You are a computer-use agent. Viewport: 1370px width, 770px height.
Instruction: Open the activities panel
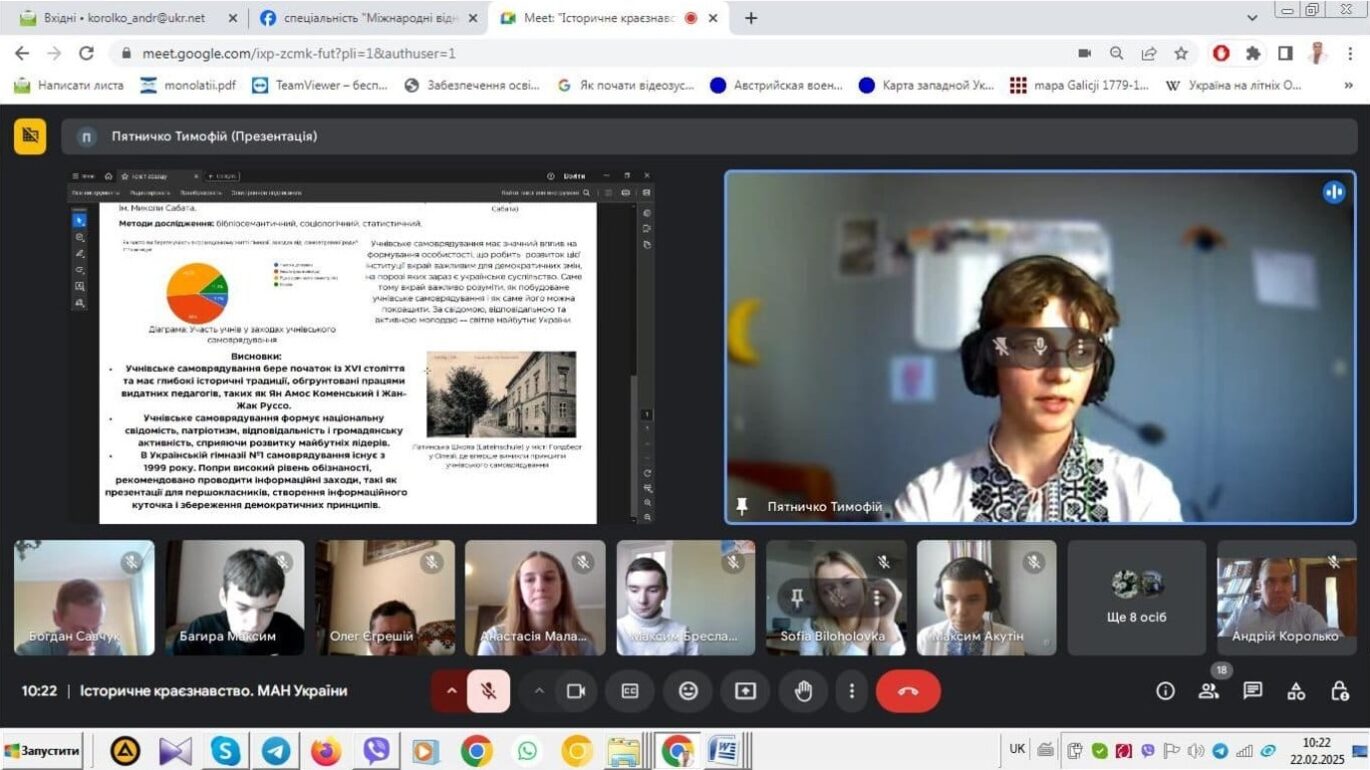[1296, 691]
